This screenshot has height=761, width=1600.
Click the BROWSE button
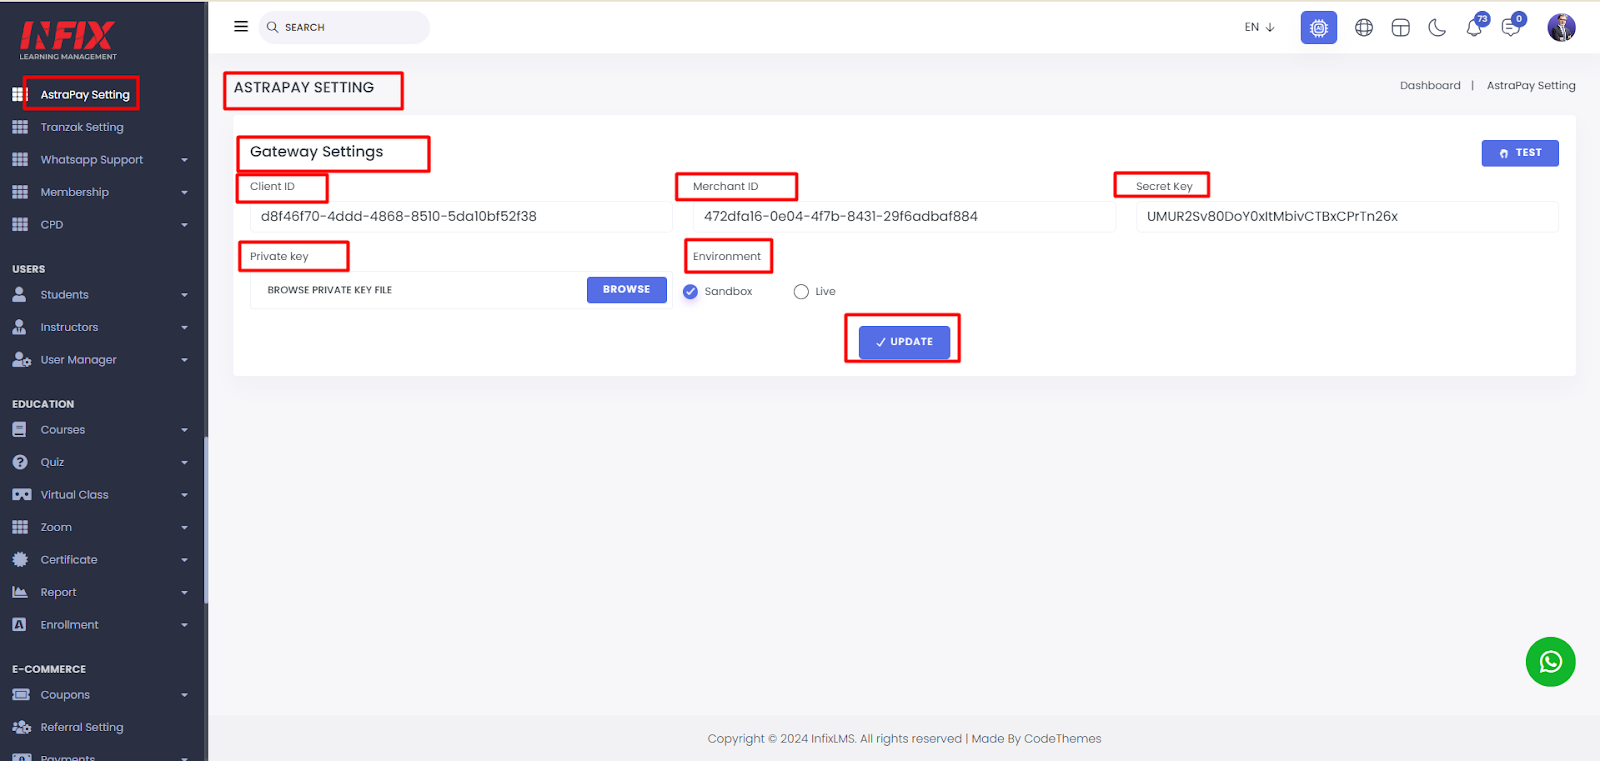(627, 290)
